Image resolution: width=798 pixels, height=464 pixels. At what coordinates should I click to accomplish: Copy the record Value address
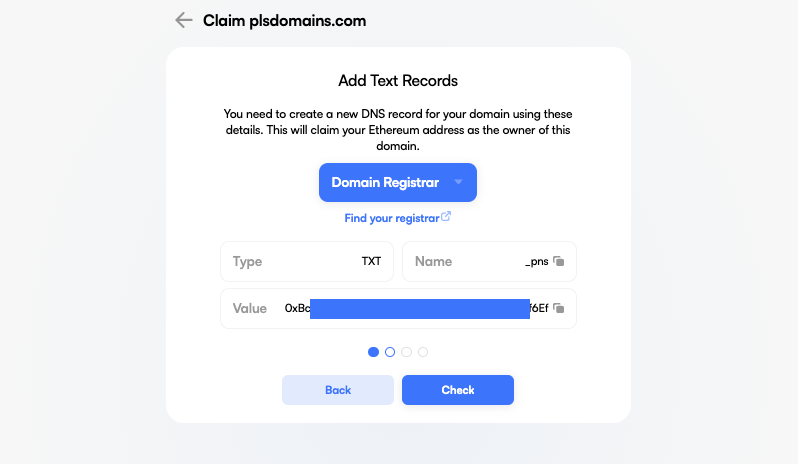click(559, 308)
